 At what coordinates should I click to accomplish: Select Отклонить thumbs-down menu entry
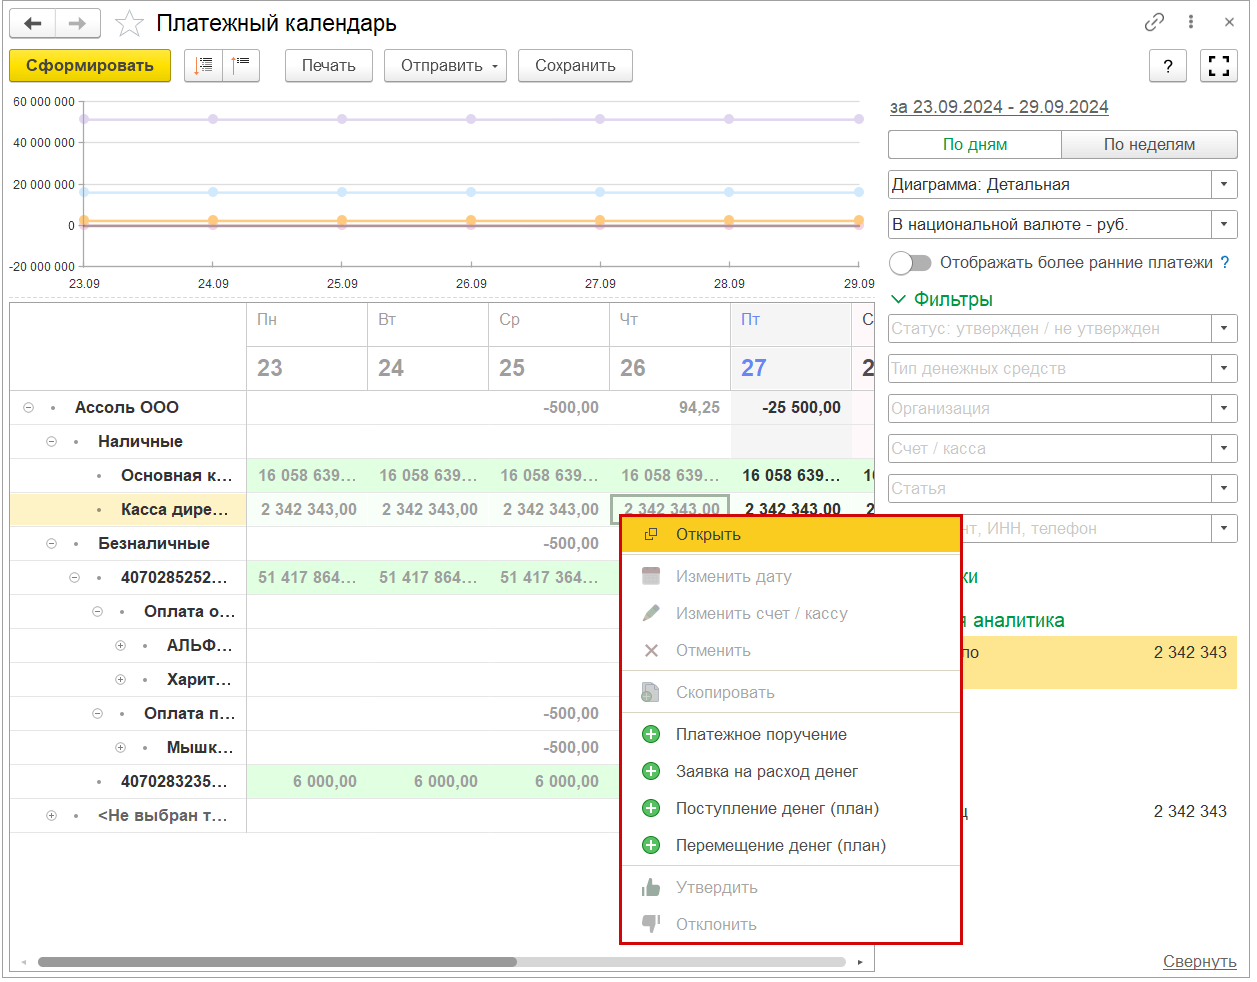[790, 924]
